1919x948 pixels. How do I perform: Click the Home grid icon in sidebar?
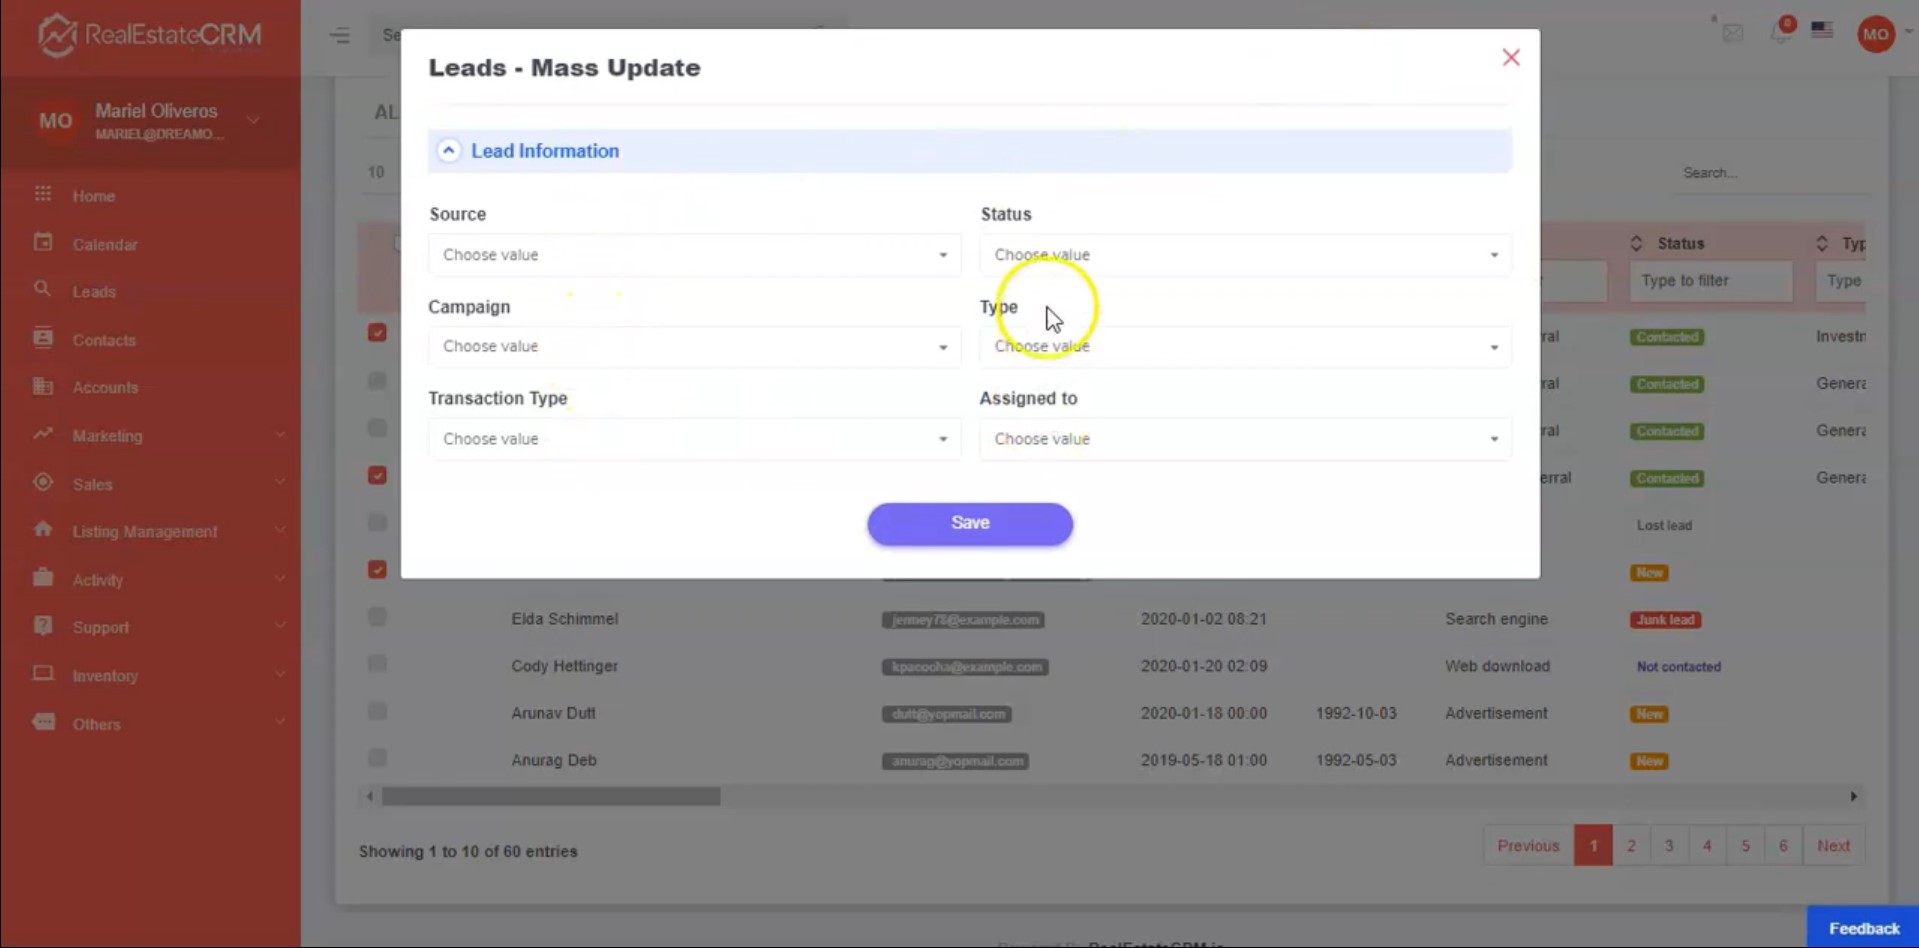click(42, 194)
